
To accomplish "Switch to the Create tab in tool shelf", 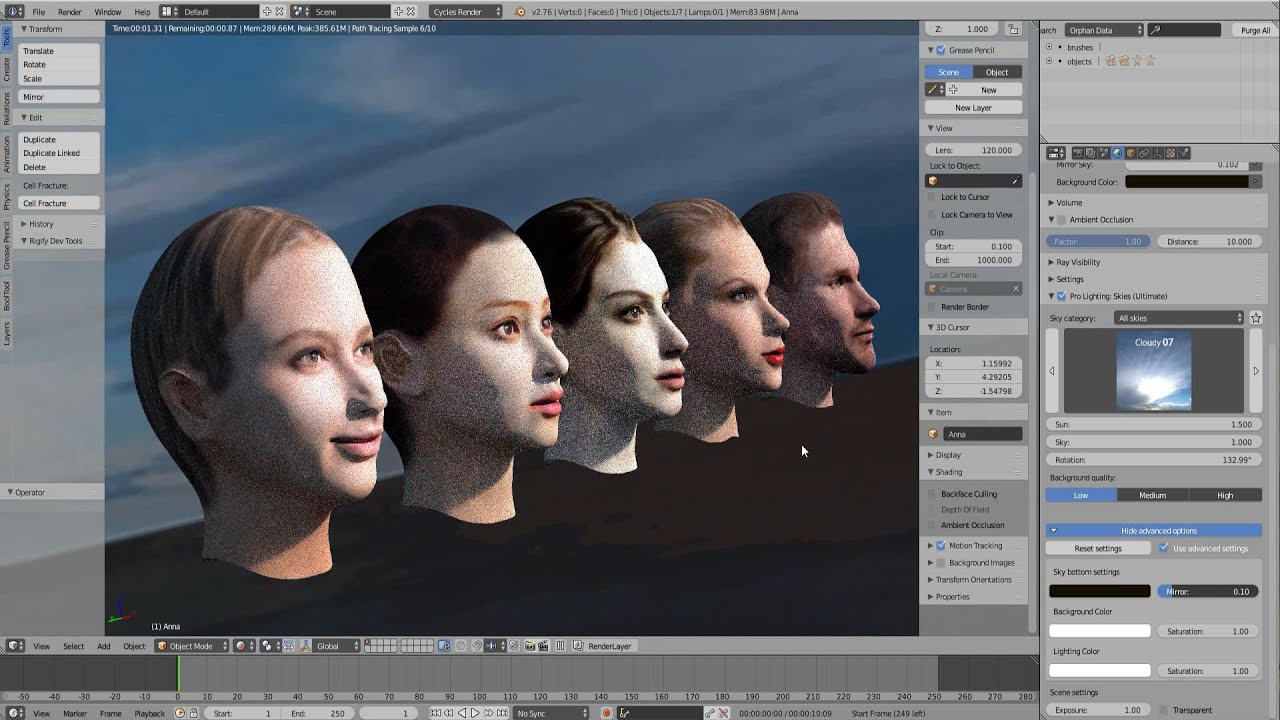I will 6,70.
